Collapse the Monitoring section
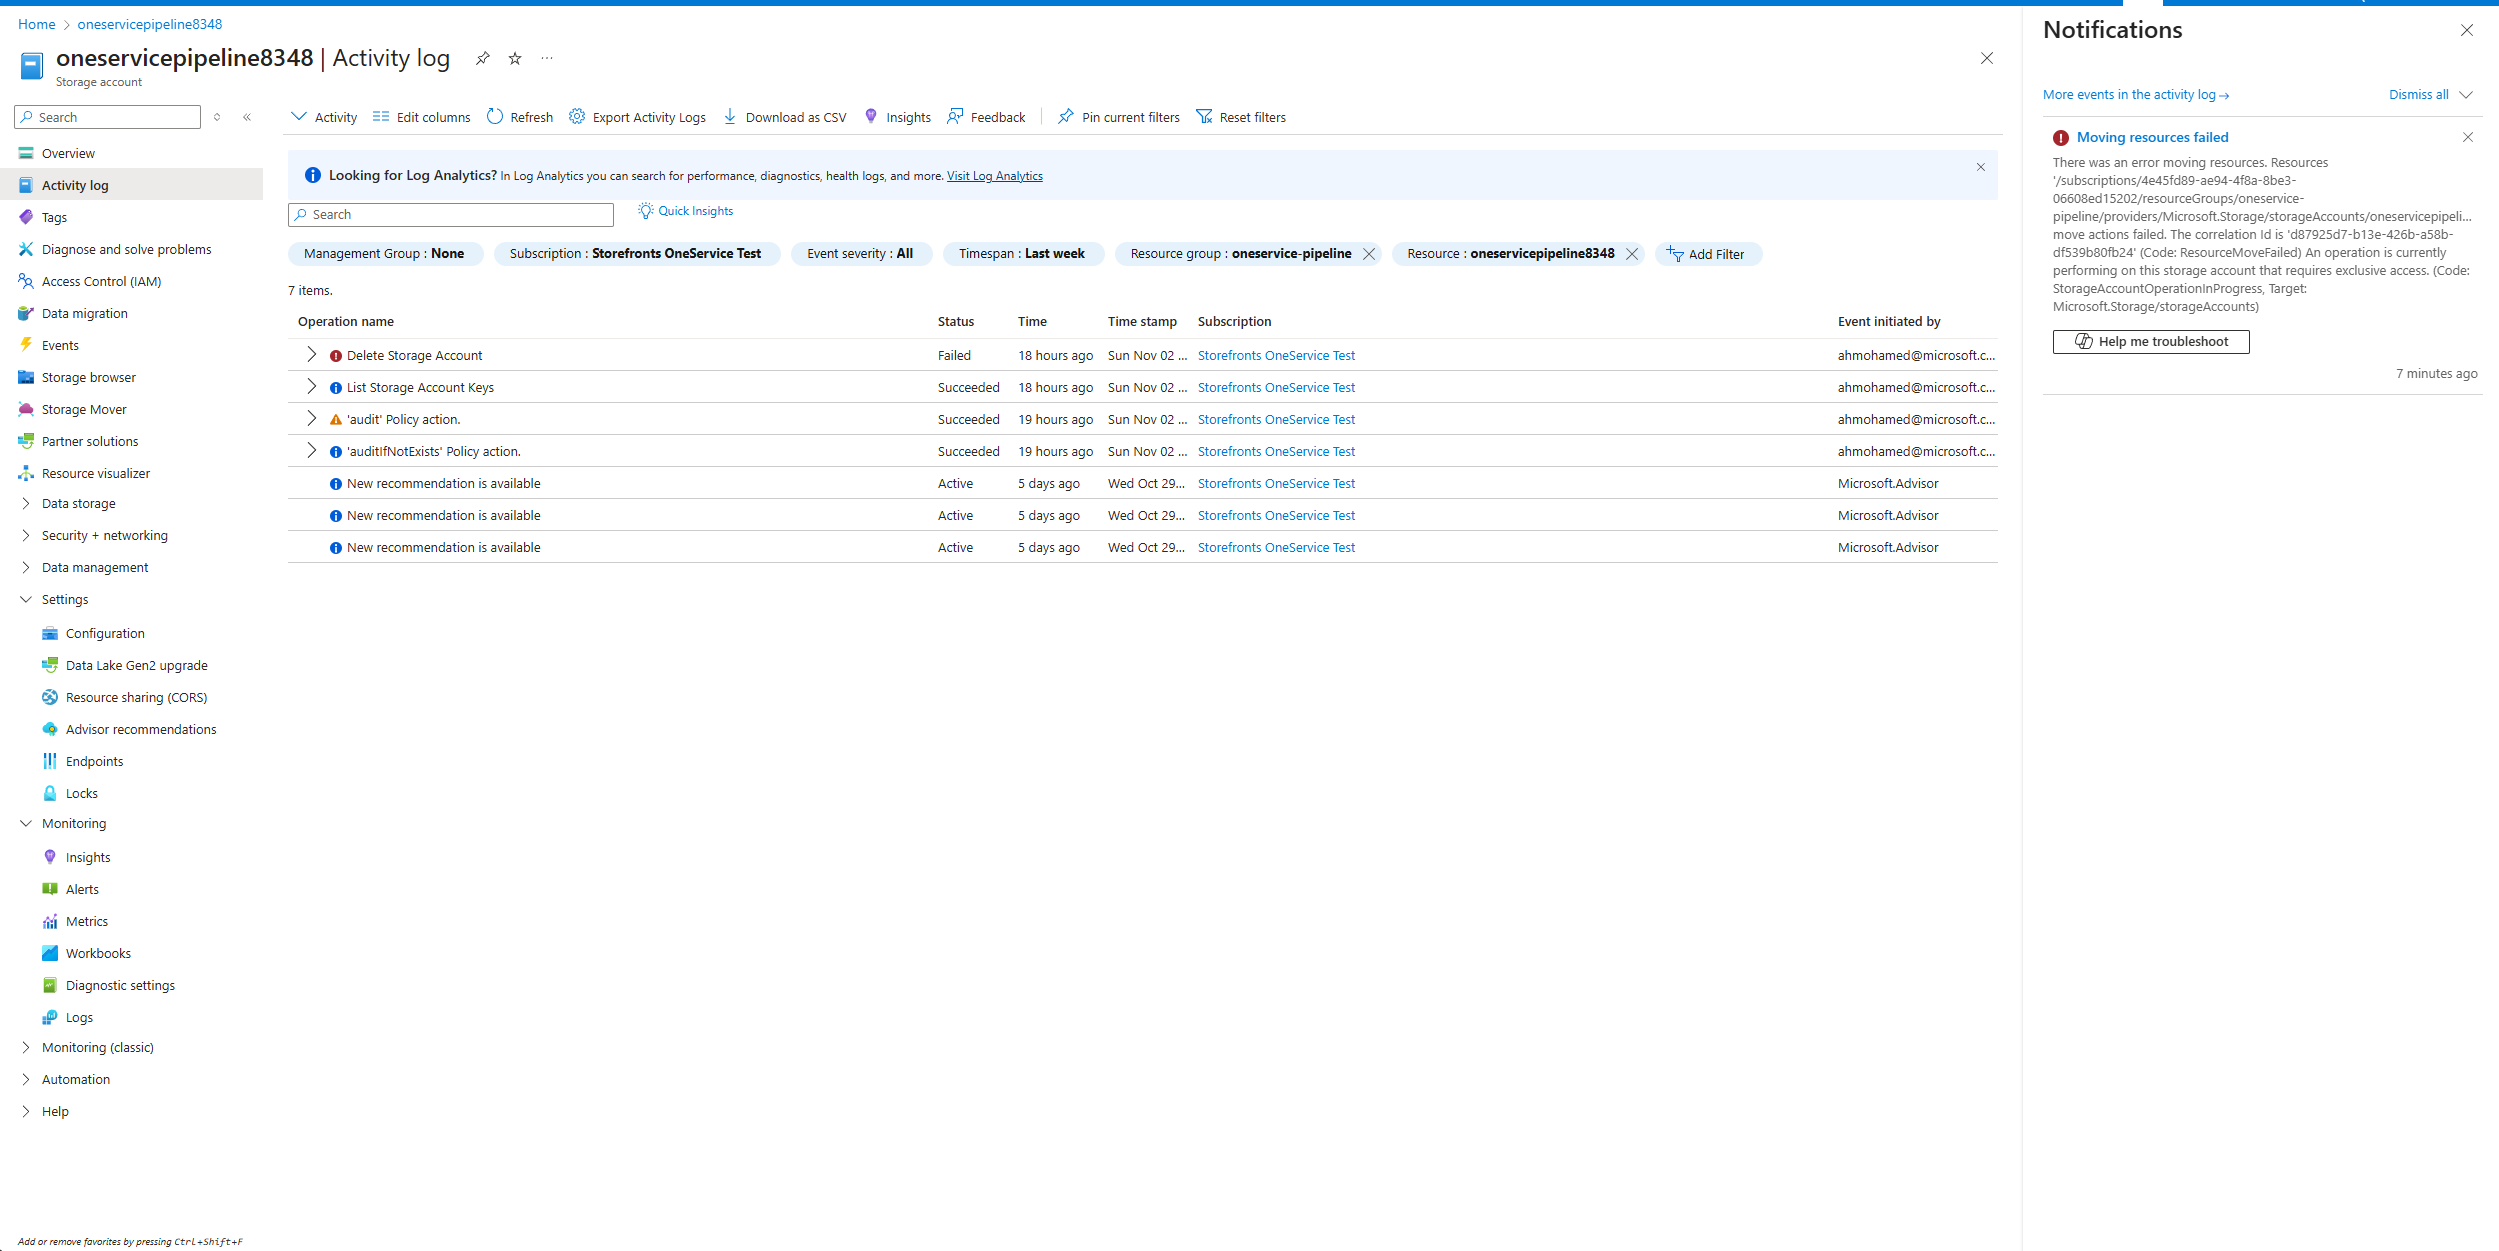Screen dimensions: 2499x1251 coord(26,824)
